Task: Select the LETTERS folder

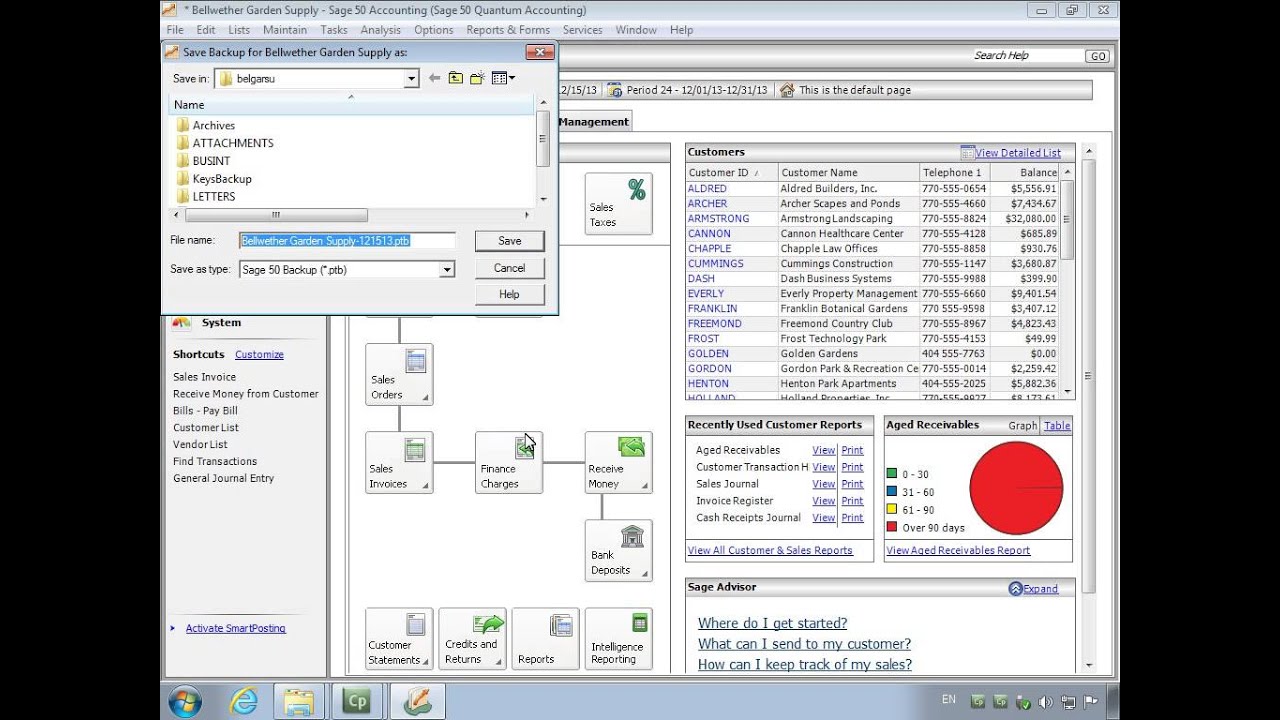Action: (x=205, y=197)
